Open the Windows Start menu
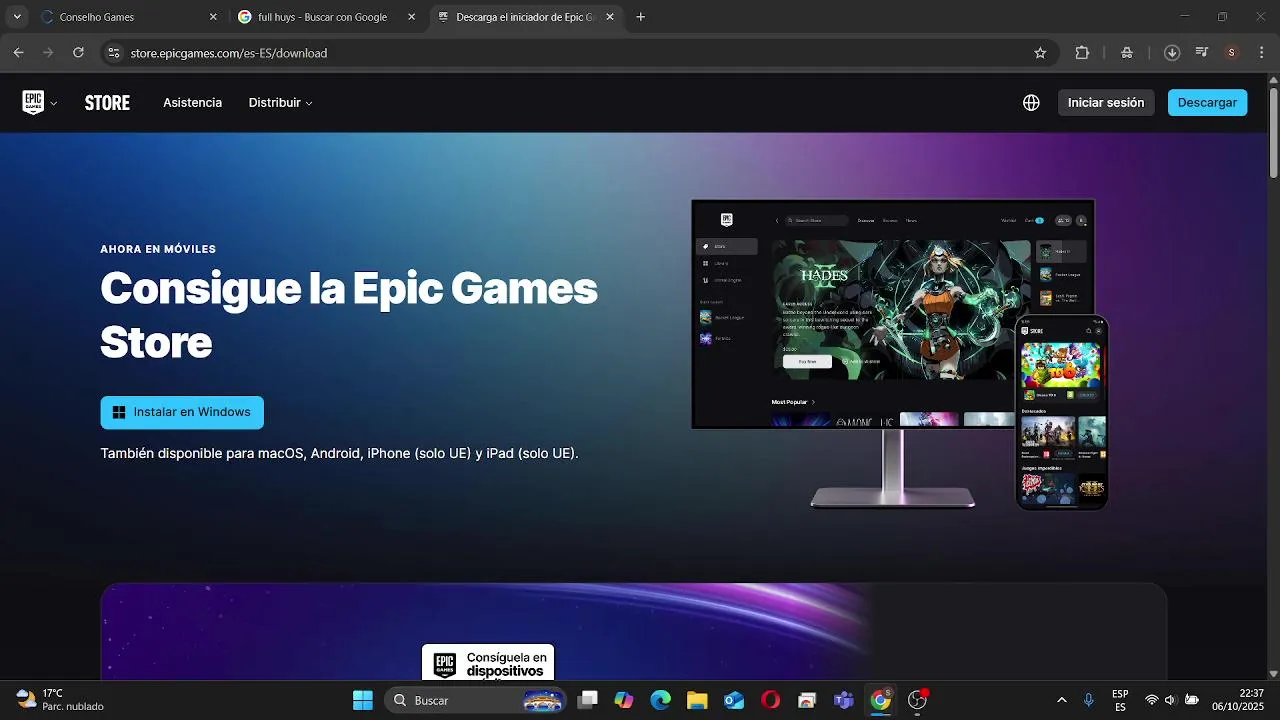The image size is (1280, 720). 363,700
